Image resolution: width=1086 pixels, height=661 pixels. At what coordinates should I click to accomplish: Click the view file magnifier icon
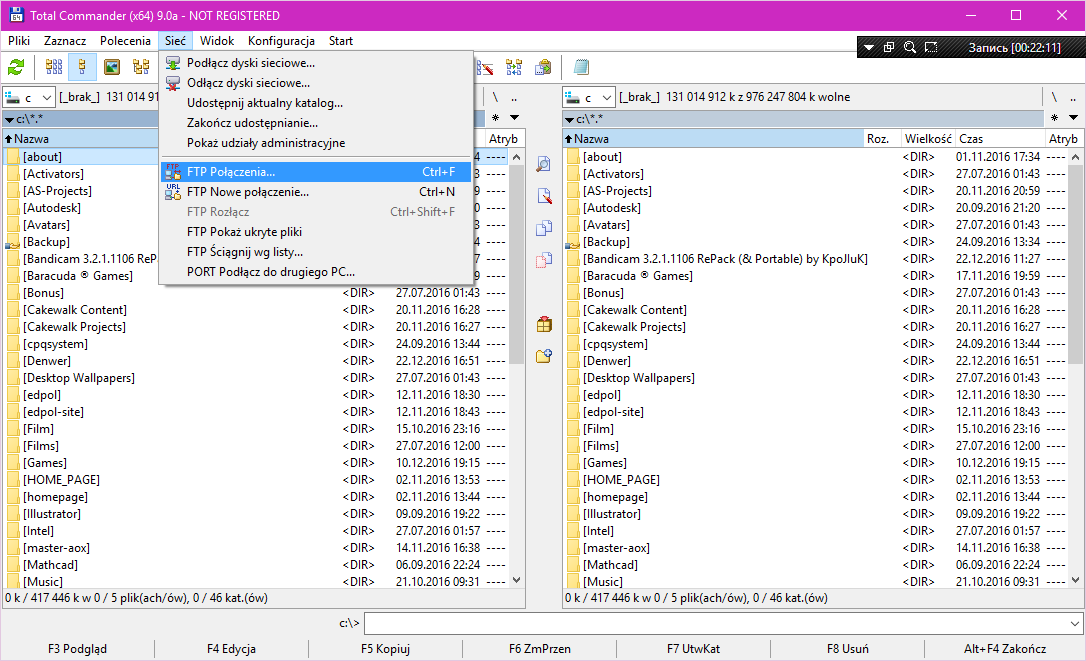point(544,164)
